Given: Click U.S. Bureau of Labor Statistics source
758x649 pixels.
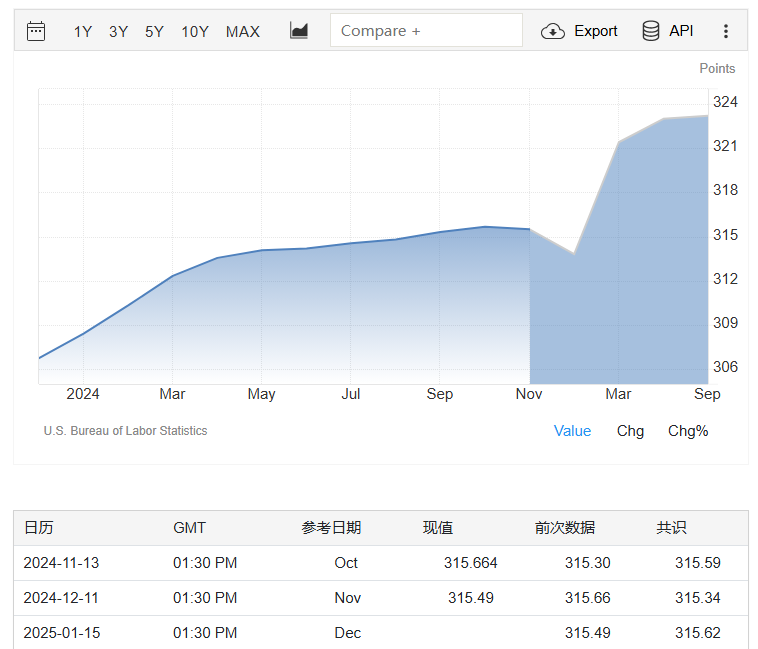Looking at the screenshot, I should point(125,431).
